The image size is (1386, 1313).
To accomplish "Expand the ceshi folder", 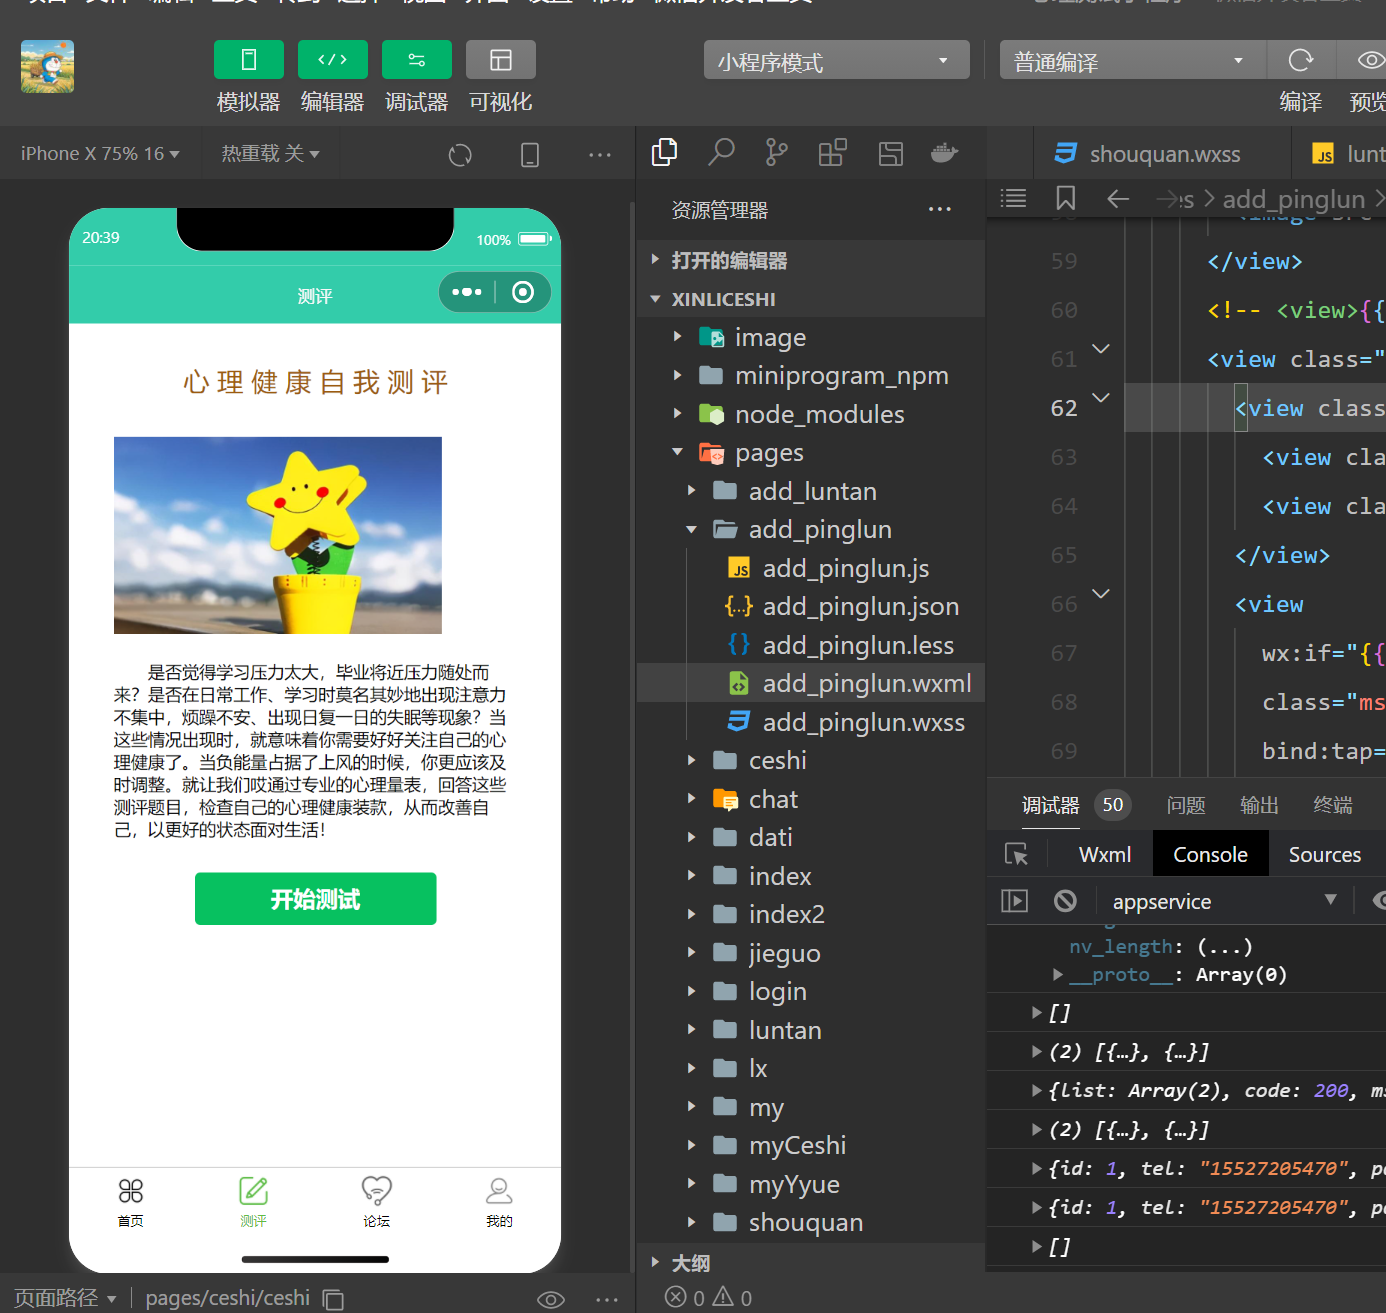I will click(811, 760).
